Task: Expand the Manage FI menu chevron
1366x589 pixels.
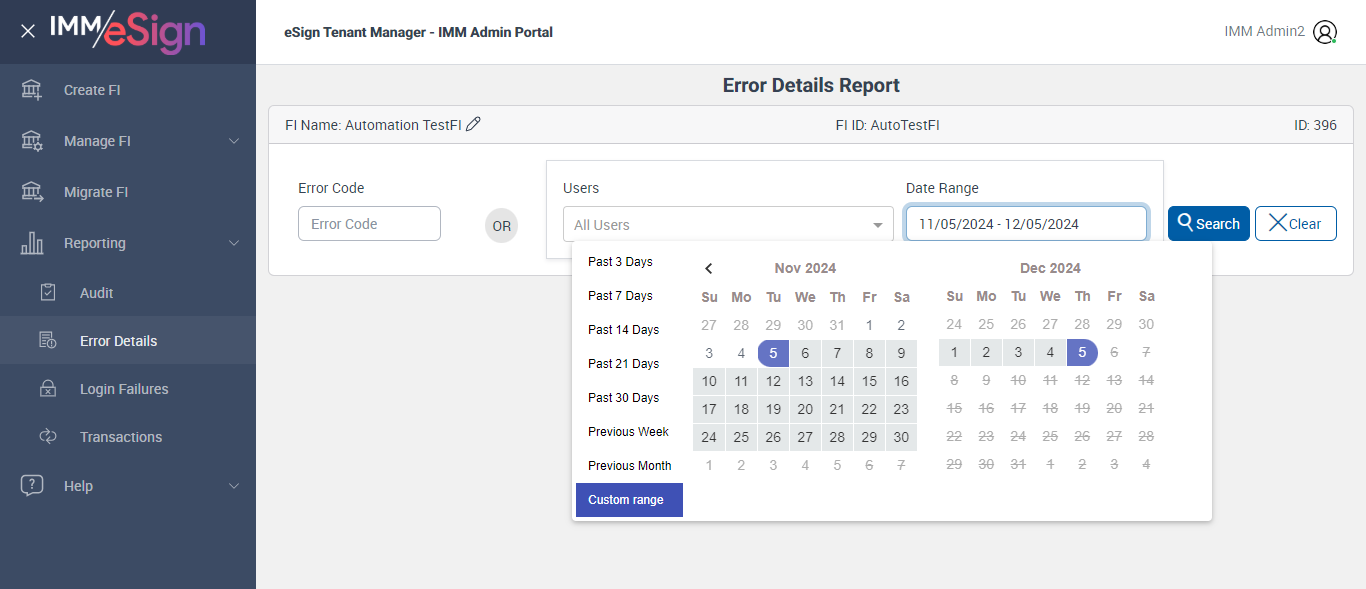Action: 234,141
